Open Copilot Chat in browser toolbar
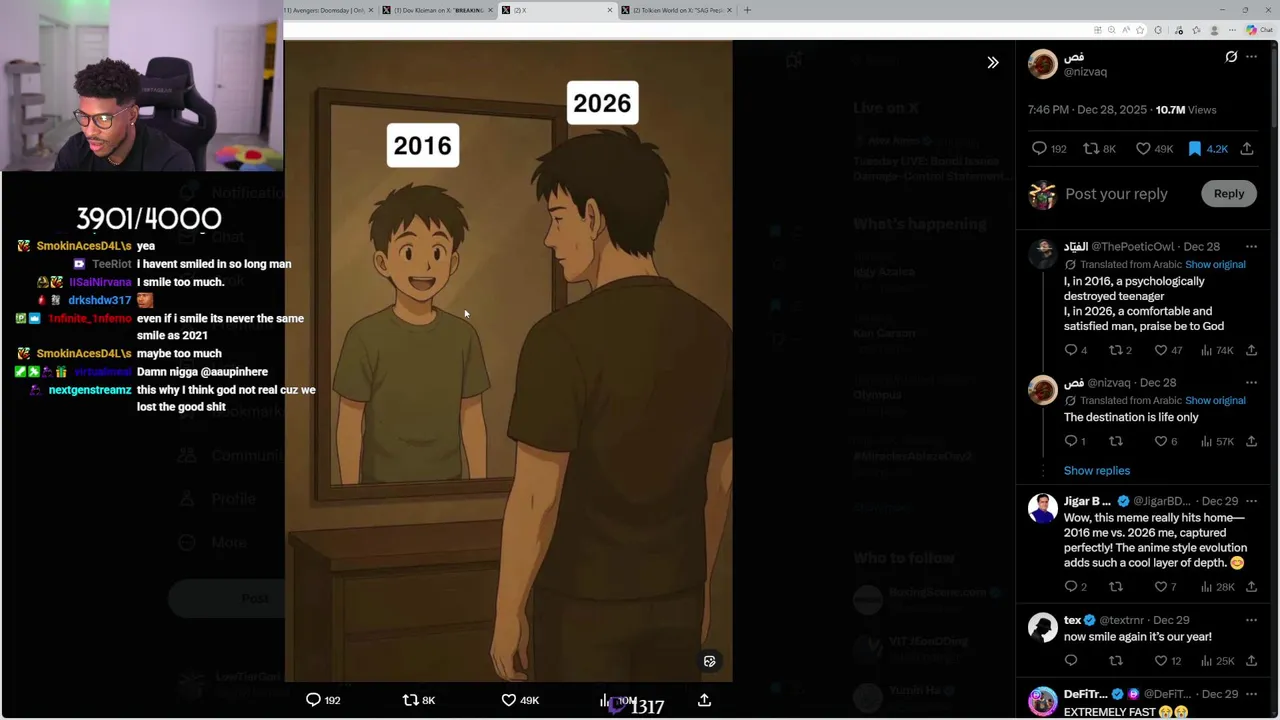The image size is (1280, 720). [x=1258, y=30]
